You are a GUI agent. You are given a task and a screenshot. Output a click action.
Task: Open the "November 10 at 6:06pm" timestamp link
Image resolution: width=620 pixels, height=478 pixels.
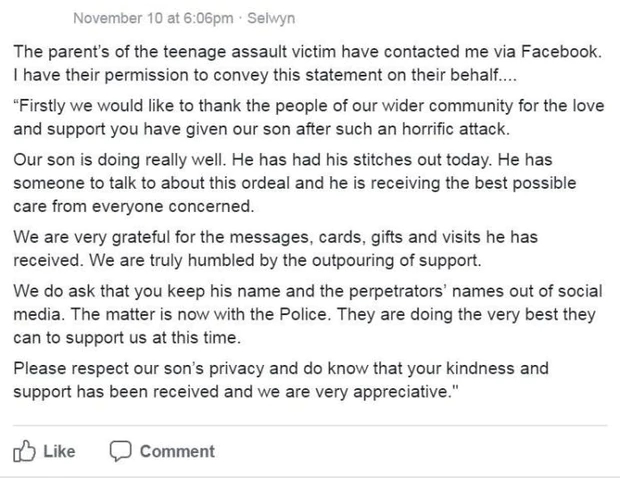(x=153, y=18)
